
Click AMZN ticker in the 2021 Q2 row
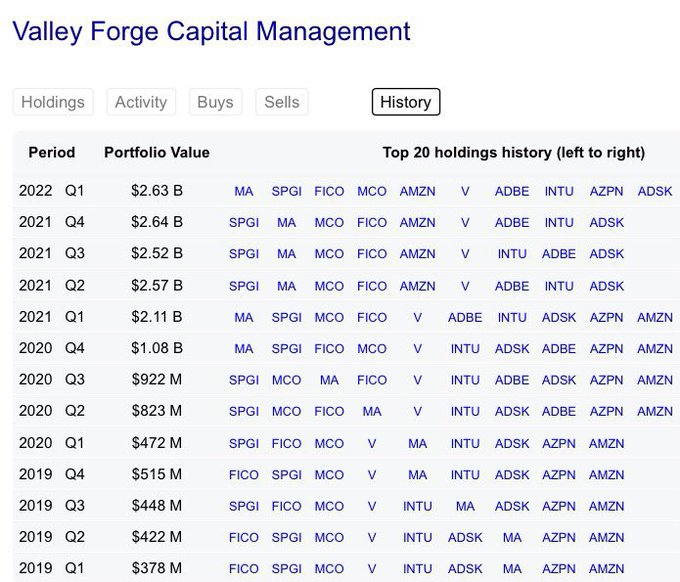(x=417, y=286)
